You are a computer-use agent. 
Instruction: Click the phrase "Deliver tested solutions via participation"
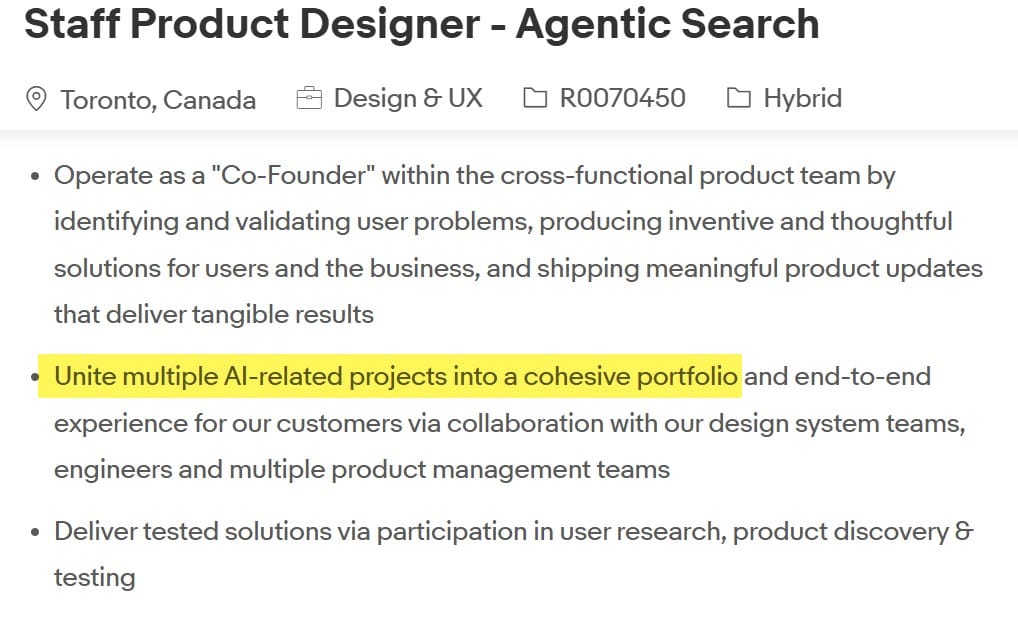click(292, 531)
